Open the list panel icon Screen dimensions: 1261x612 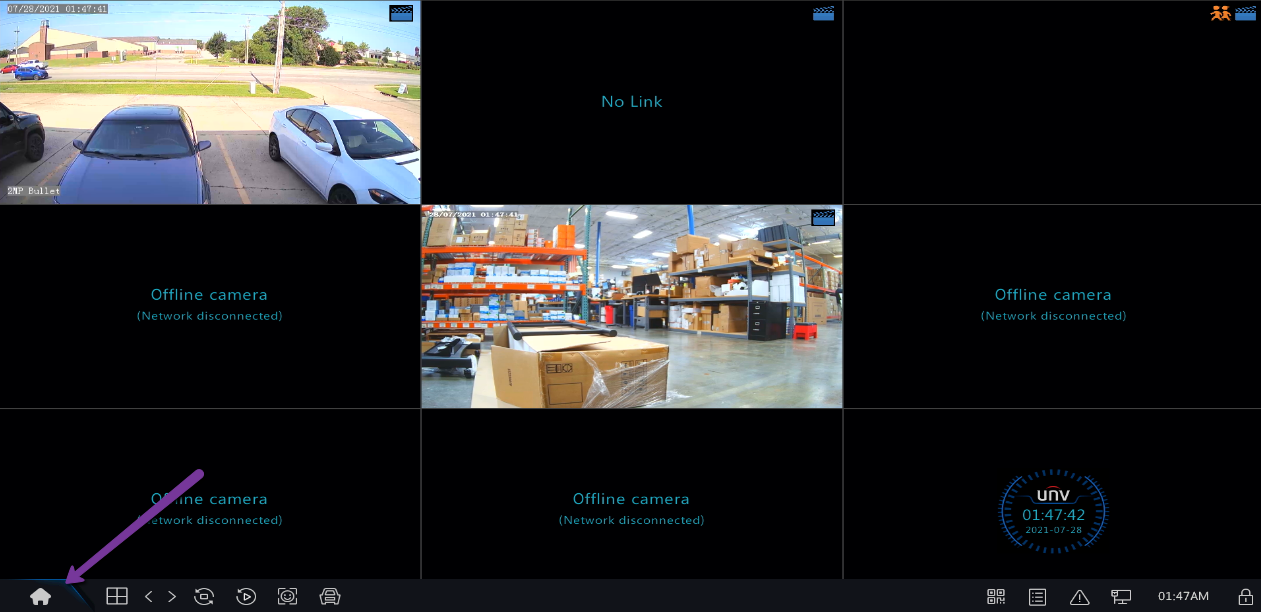click(1038, 597)
